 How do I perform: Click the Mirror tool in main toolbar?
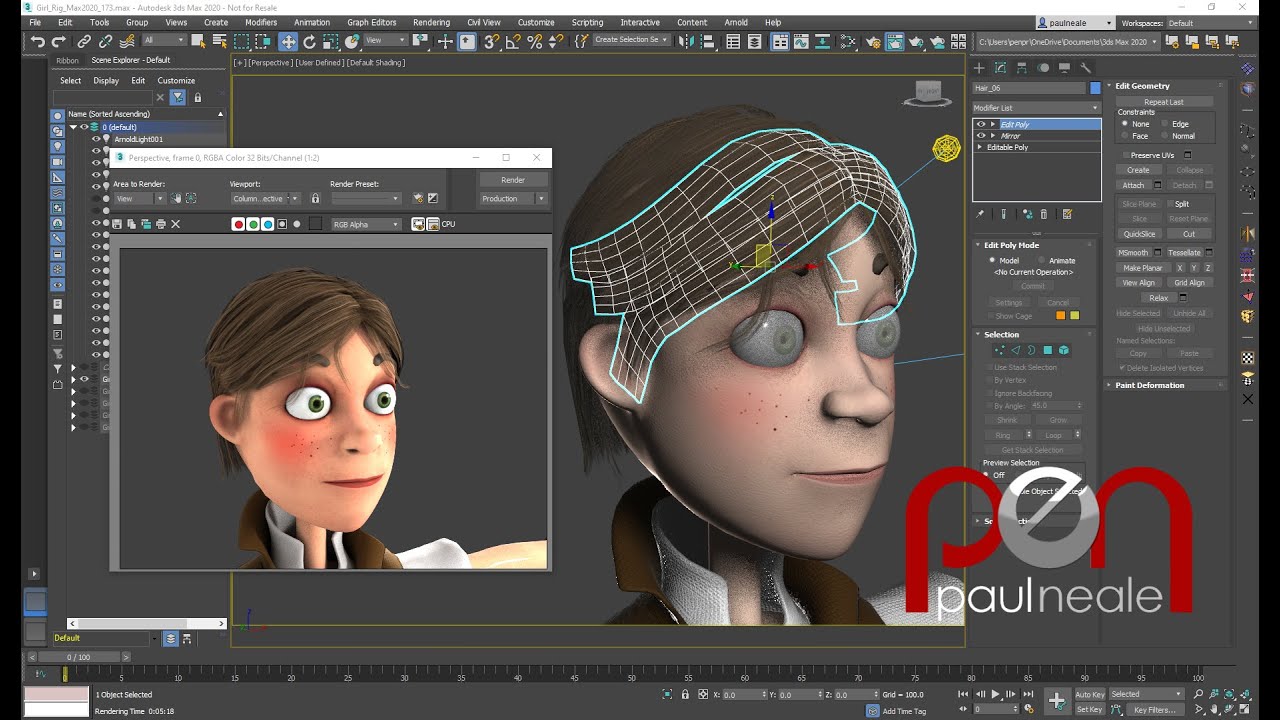(x=685, y=41)
